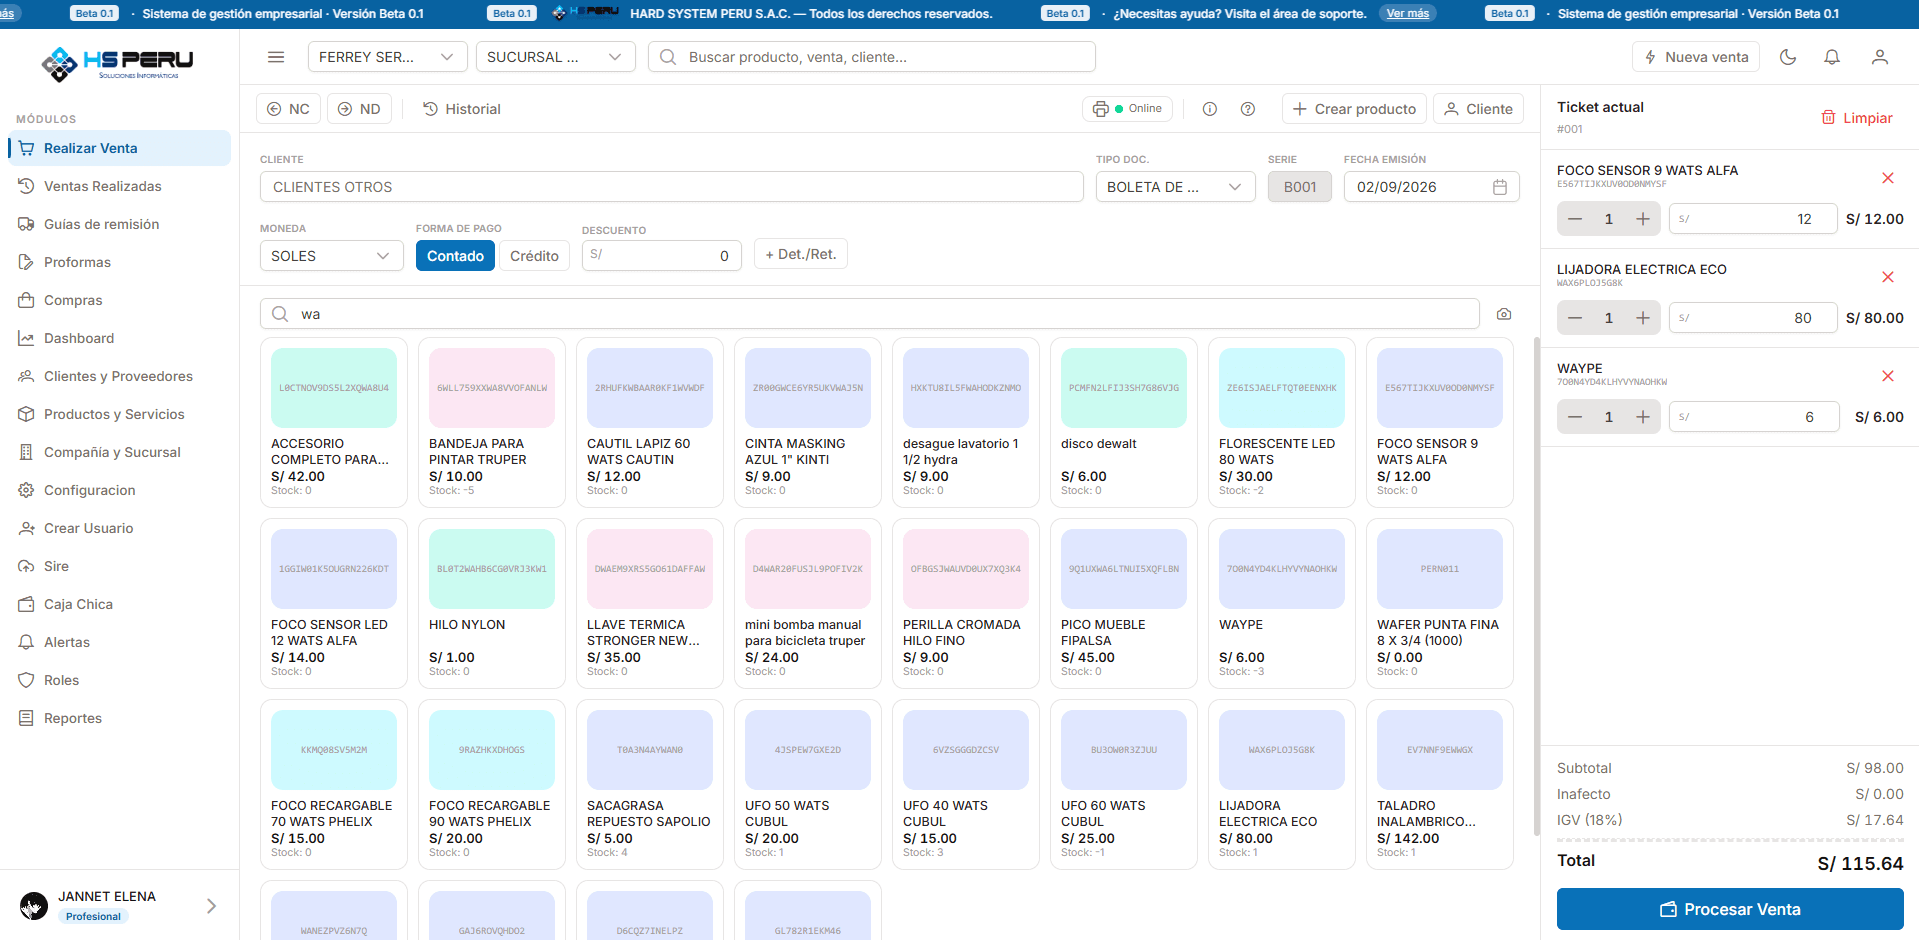Decrease quantity of WAYPE in ticket

coord(1575,417)
